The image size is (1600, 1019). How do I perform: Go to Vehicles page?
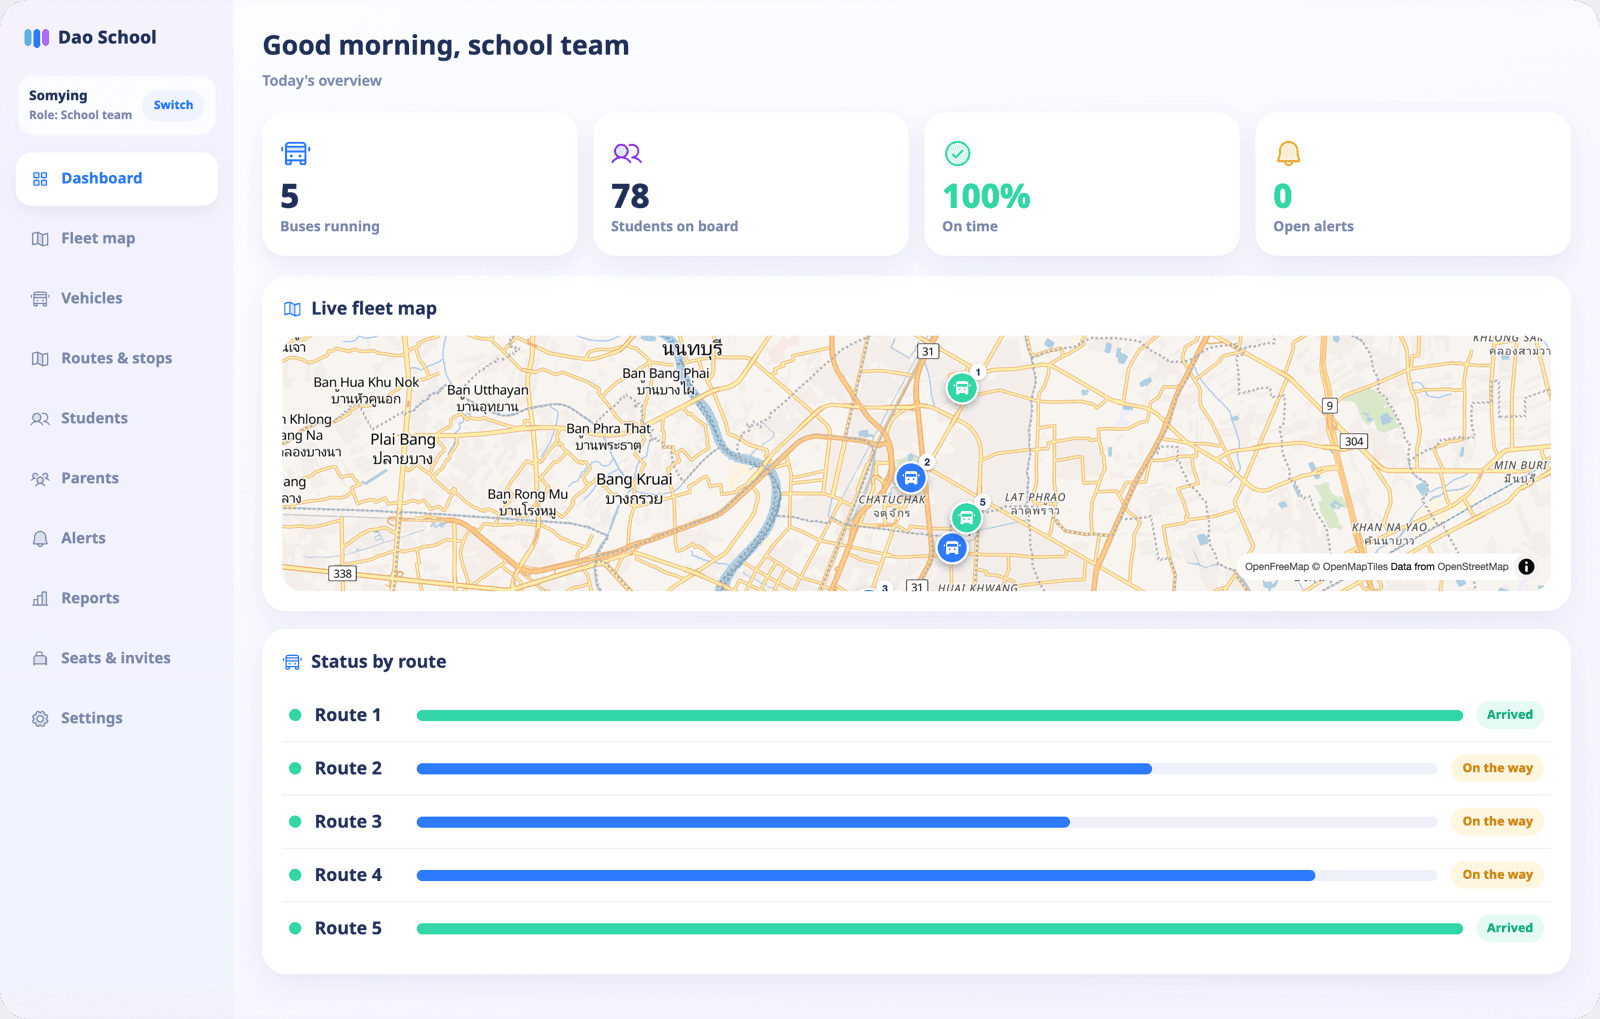click(117, 299)
